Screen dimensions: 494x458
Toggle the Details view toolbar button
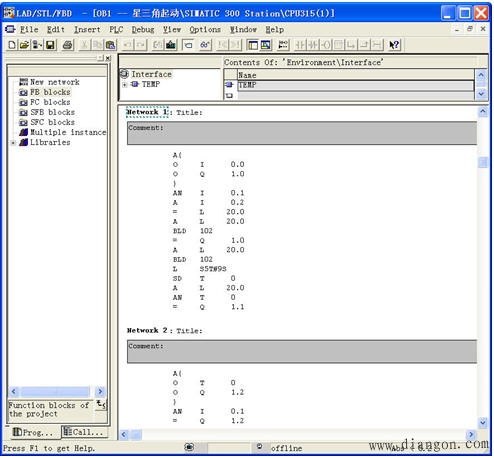(266, 45)
